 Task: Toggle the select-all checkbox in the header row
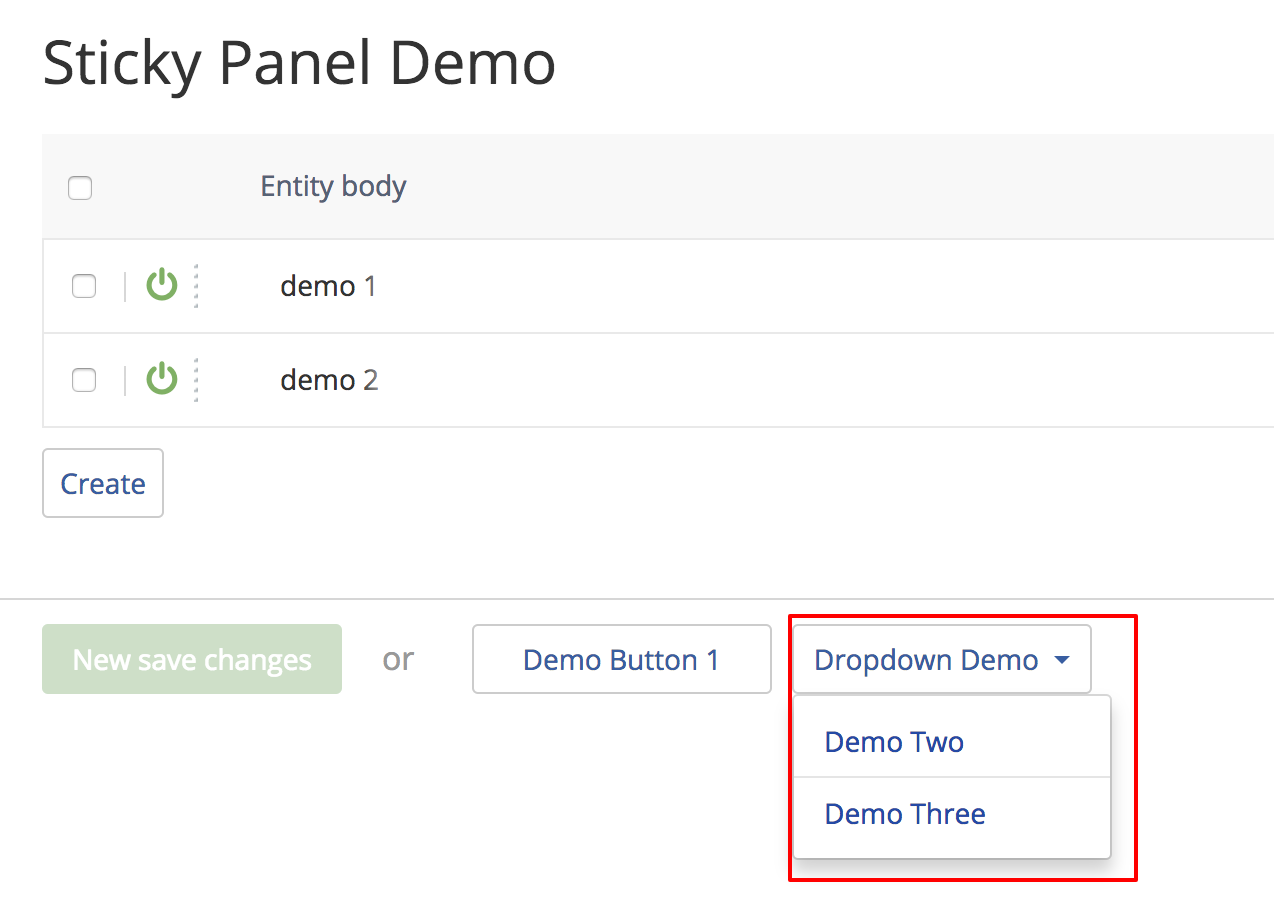tap(80, 187)
